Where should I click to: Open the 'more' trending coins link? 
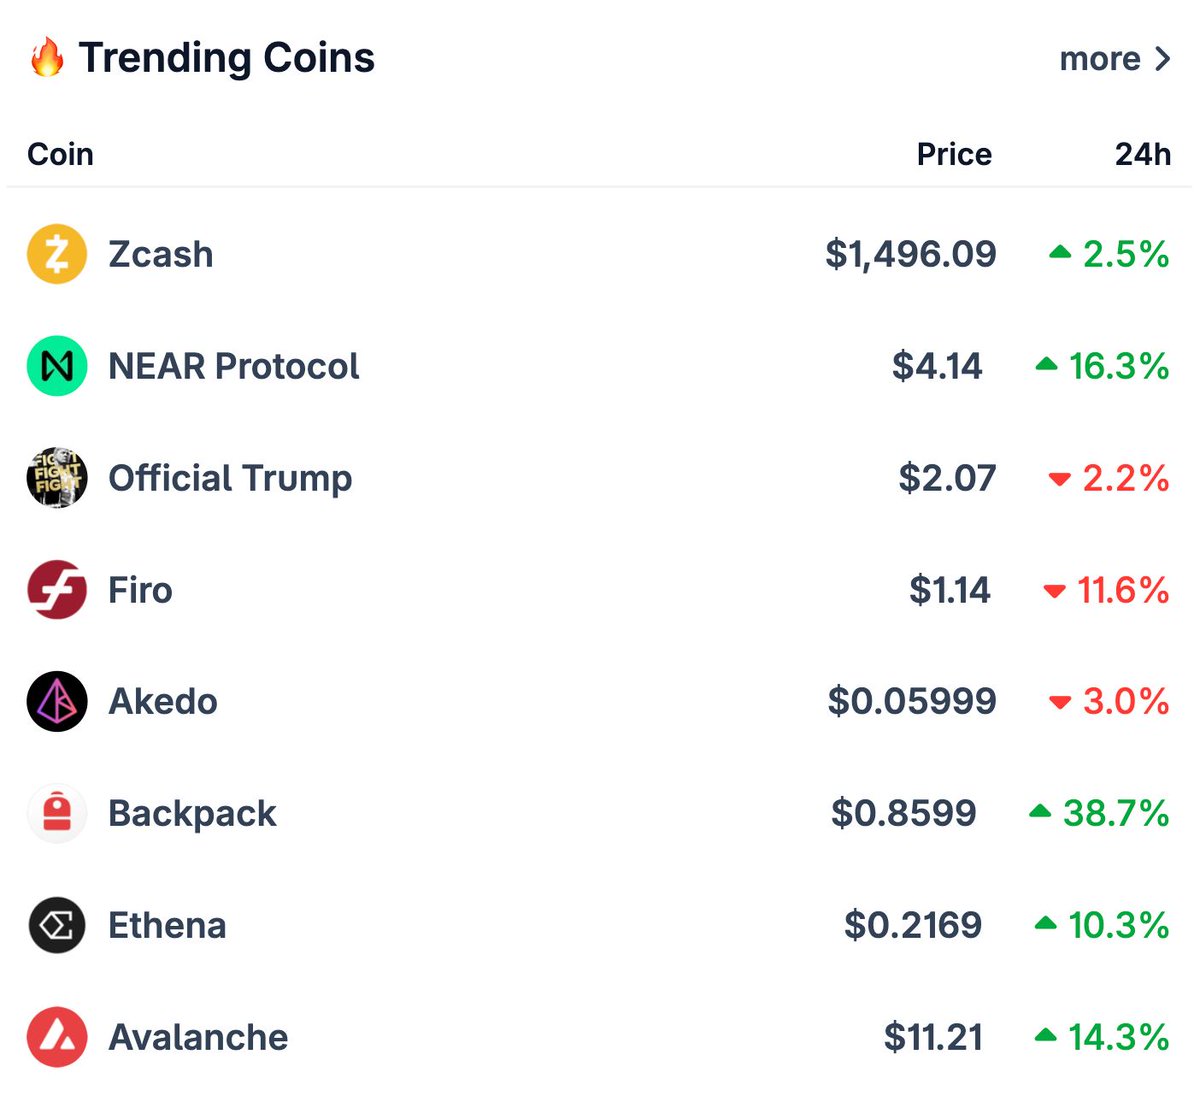(1100, 59)
